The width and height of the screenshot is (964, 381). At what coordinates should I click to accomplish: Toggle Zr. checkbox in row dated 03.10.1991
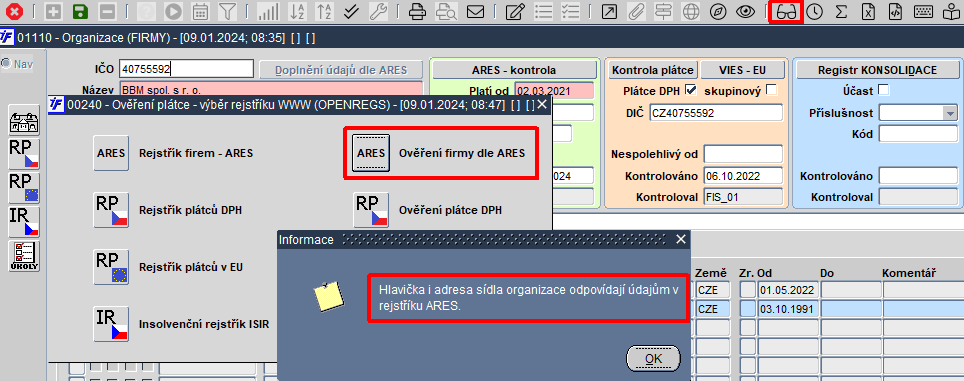click(x=748, y=309)
